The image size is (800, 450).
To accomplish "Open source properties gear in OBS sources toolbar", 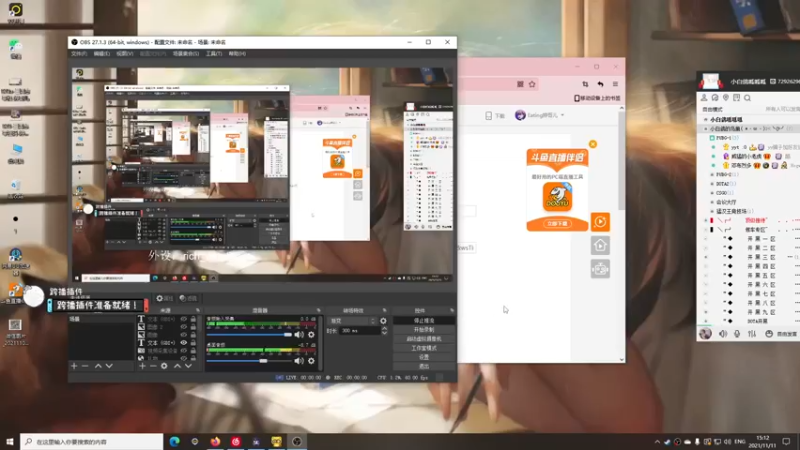I will click(164, 366).
